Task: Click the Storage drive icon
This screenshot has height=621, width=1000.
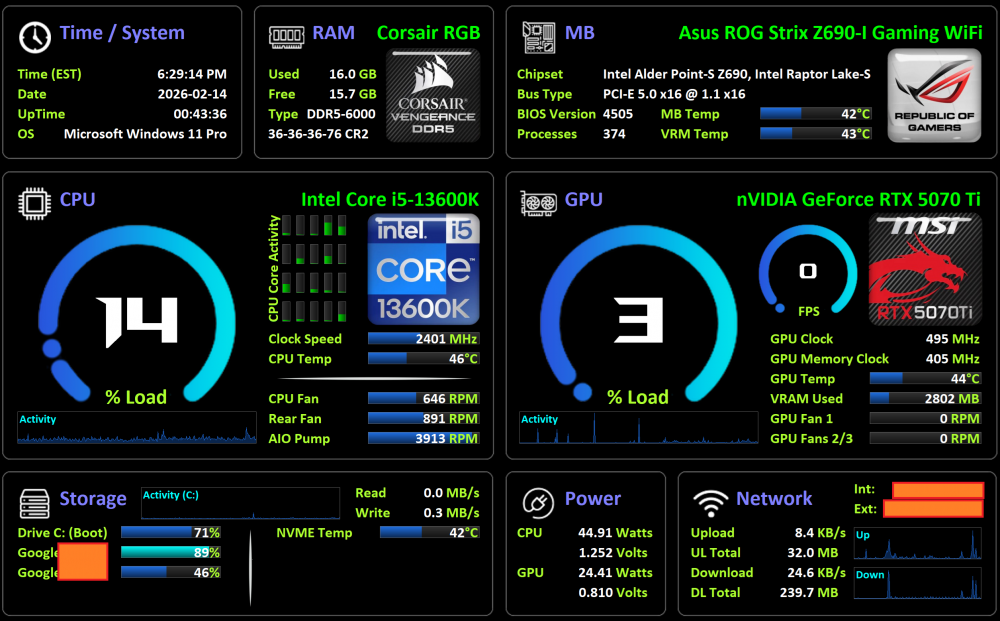Action: point(35,500)
